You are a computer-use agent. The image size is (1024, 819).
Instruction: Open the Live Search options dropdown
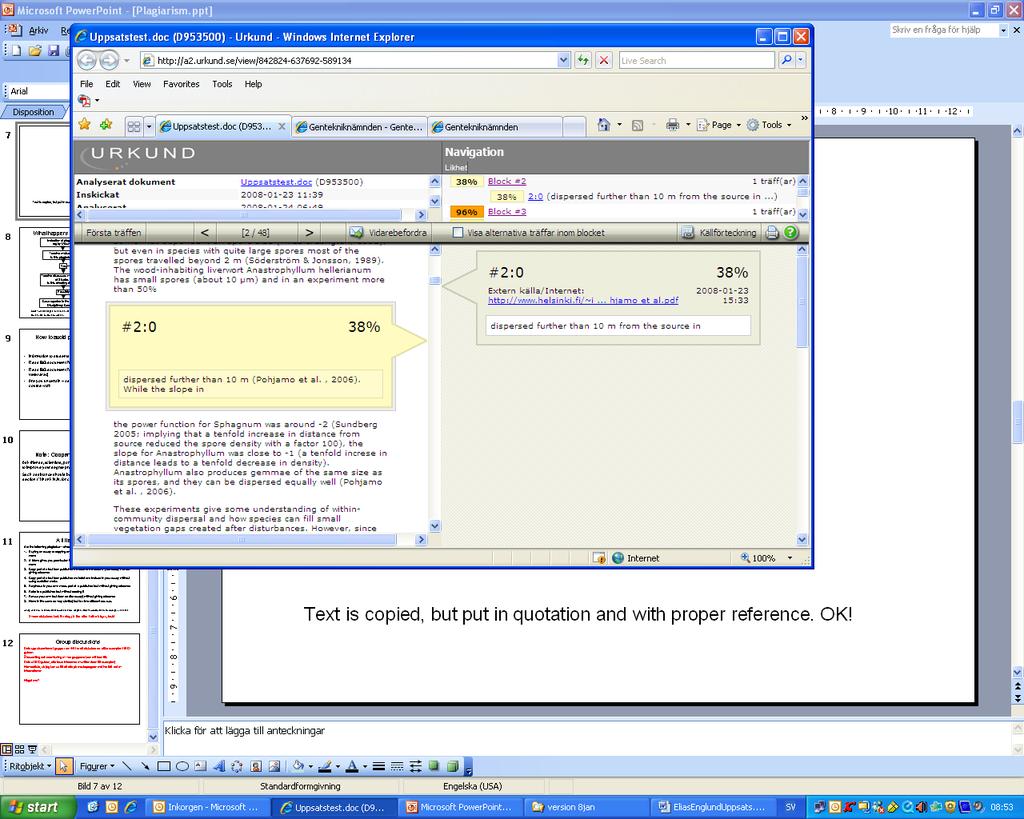coord(801,61)
